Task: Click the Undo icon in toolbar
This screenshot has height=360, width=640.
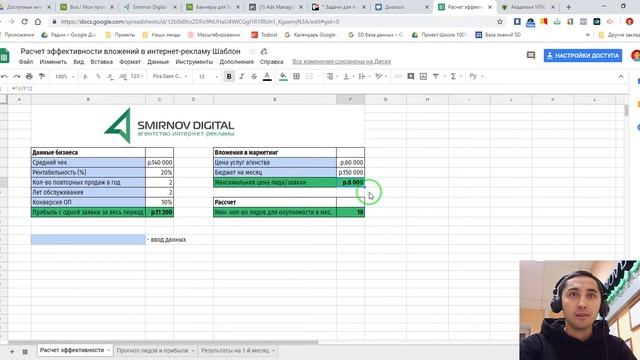Action: tap(4, 76)
